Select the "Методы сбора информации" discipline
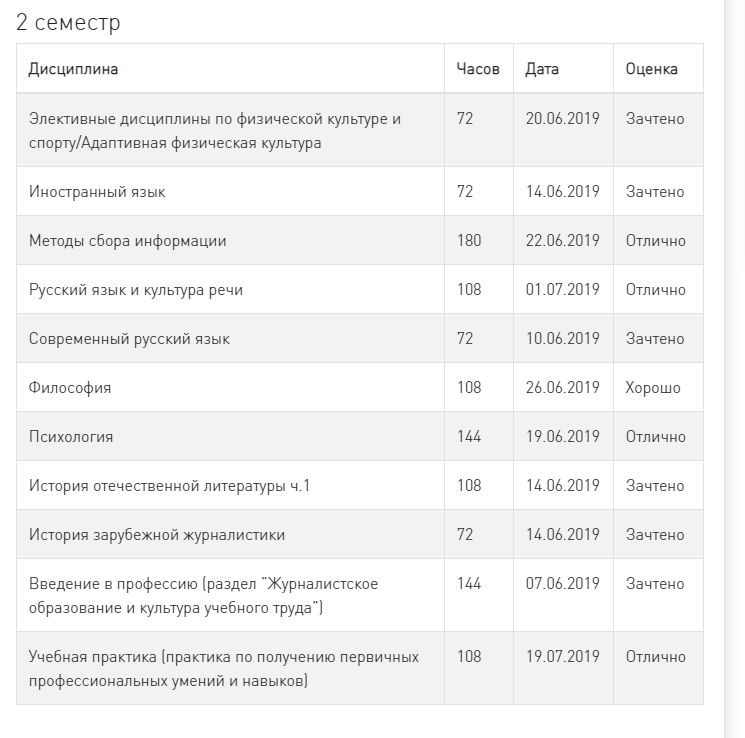Image resolution: width=745 pixels, height=738 pixels. [128, 241]
